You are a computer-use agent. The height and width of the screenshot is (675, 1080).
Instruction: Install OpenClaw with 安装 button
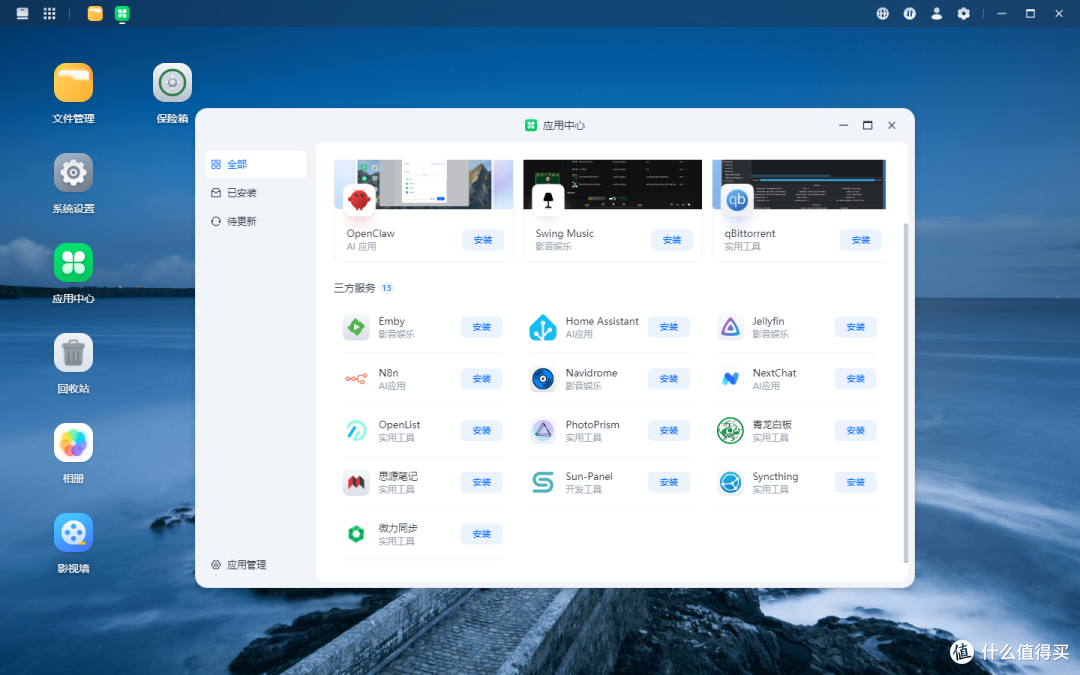(x=483, y=240)
